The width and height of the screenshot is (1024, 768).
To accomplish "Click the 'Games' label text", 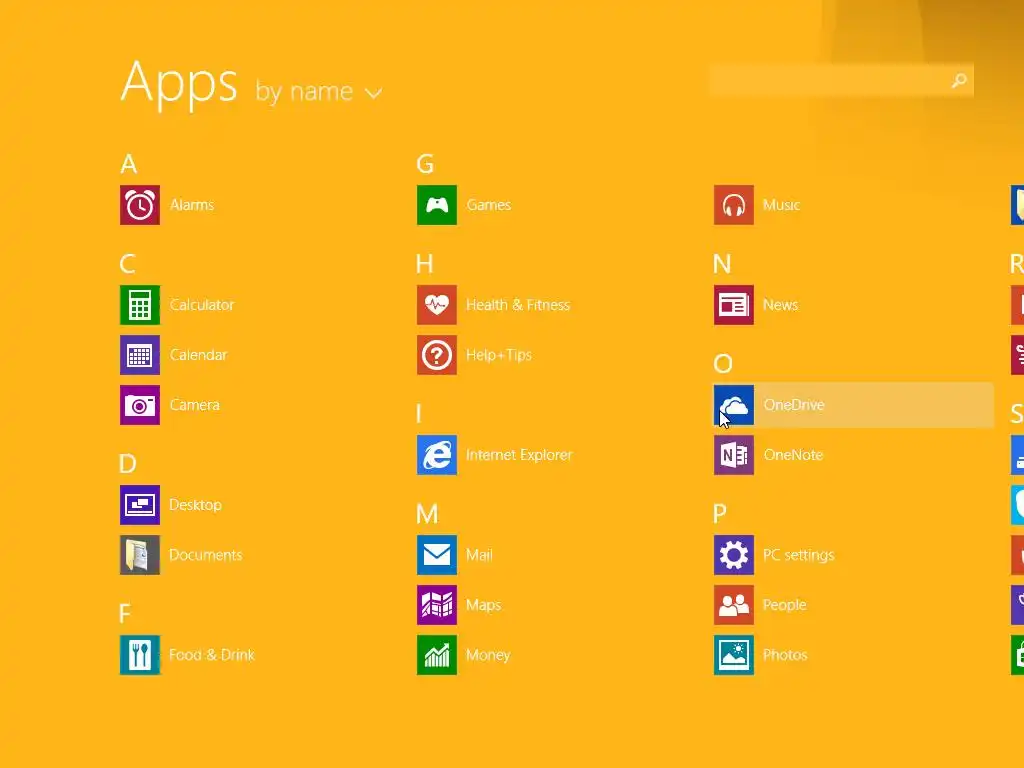I will coord(488,205).
